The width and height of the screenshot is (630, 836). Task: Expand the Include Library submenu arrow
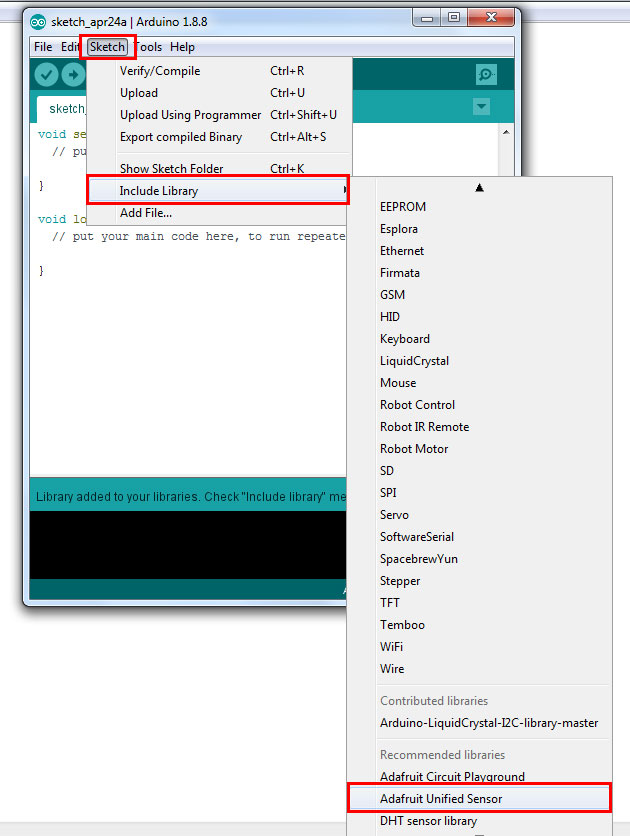tap(345, 190)
